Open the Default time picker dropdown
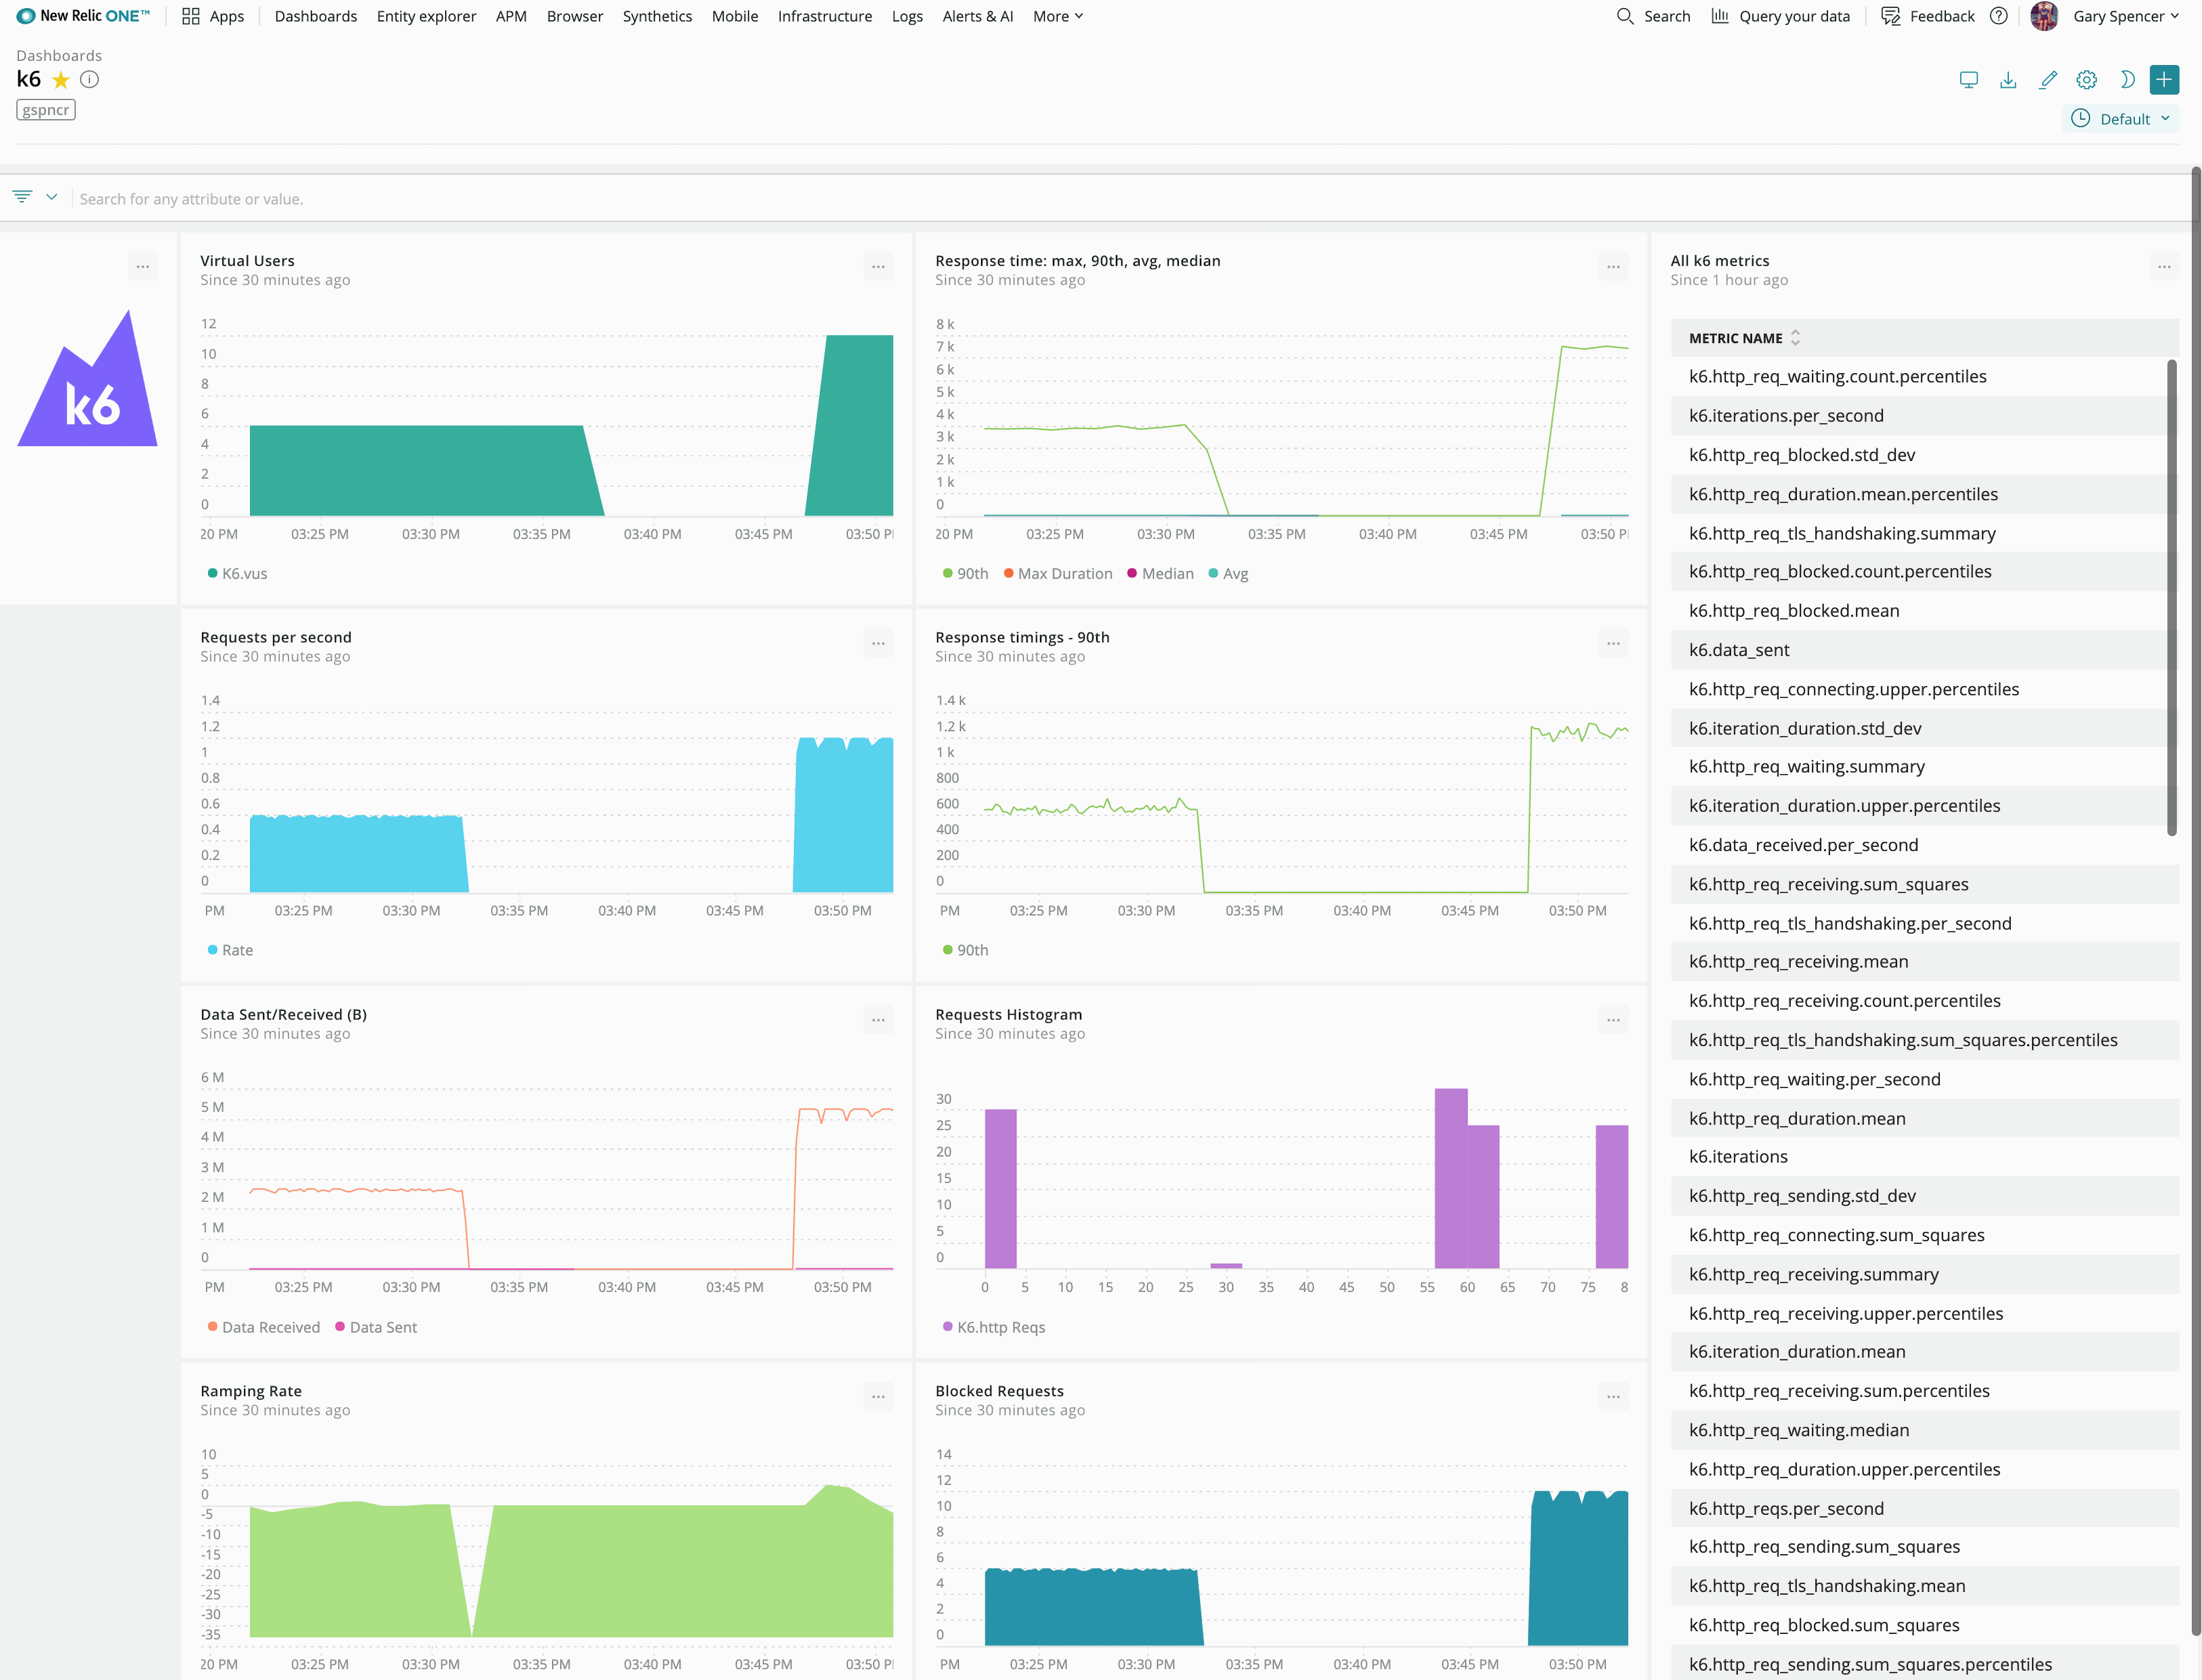Viewport: 2202px width, 1680px height. pyautogui.click(x=2121, y=118)
